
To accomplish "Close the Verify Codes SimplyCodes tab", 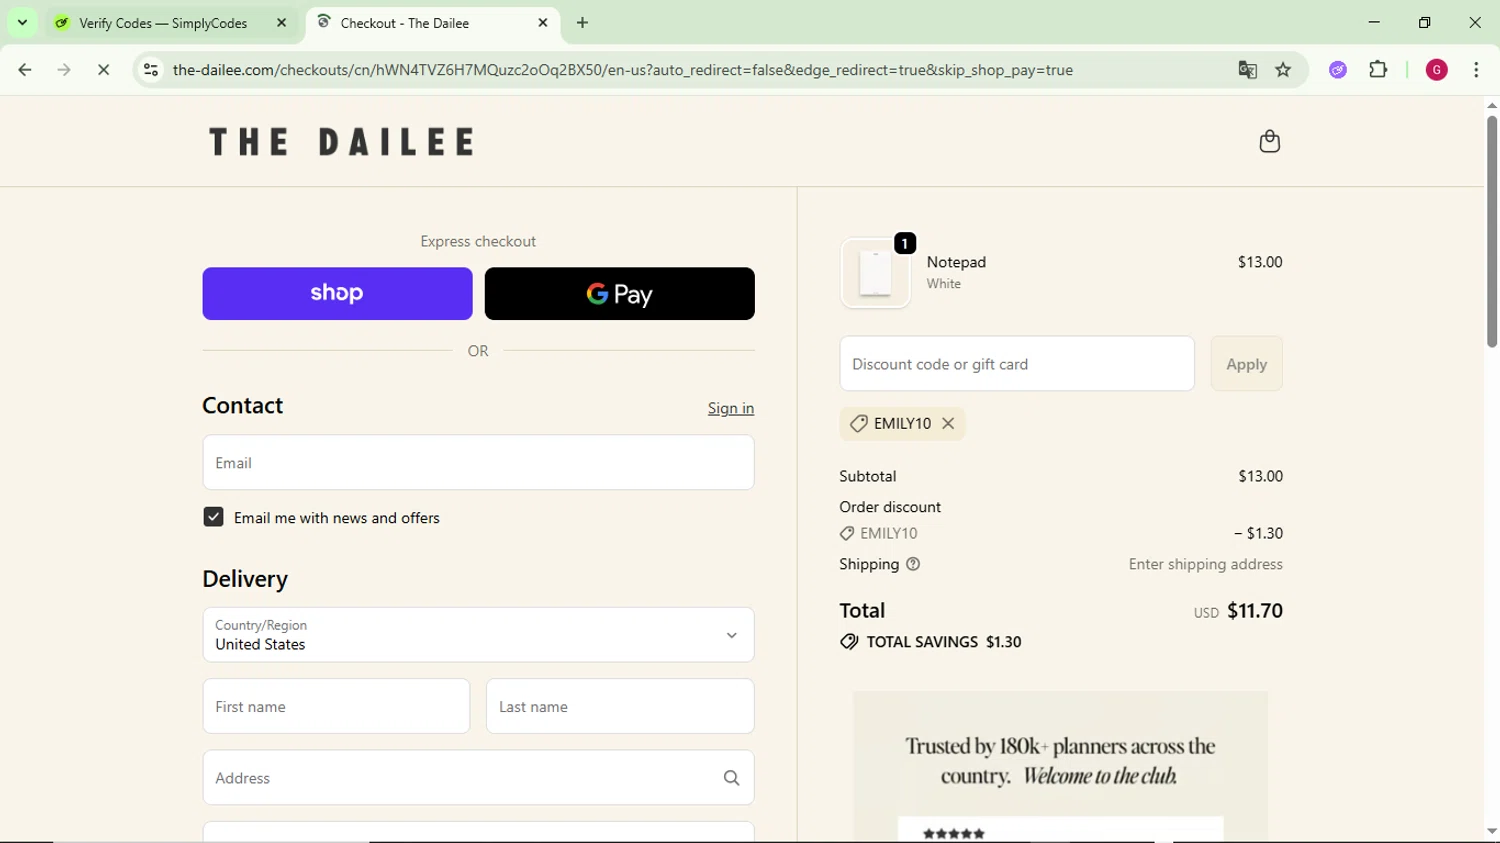I will (282, 22).
